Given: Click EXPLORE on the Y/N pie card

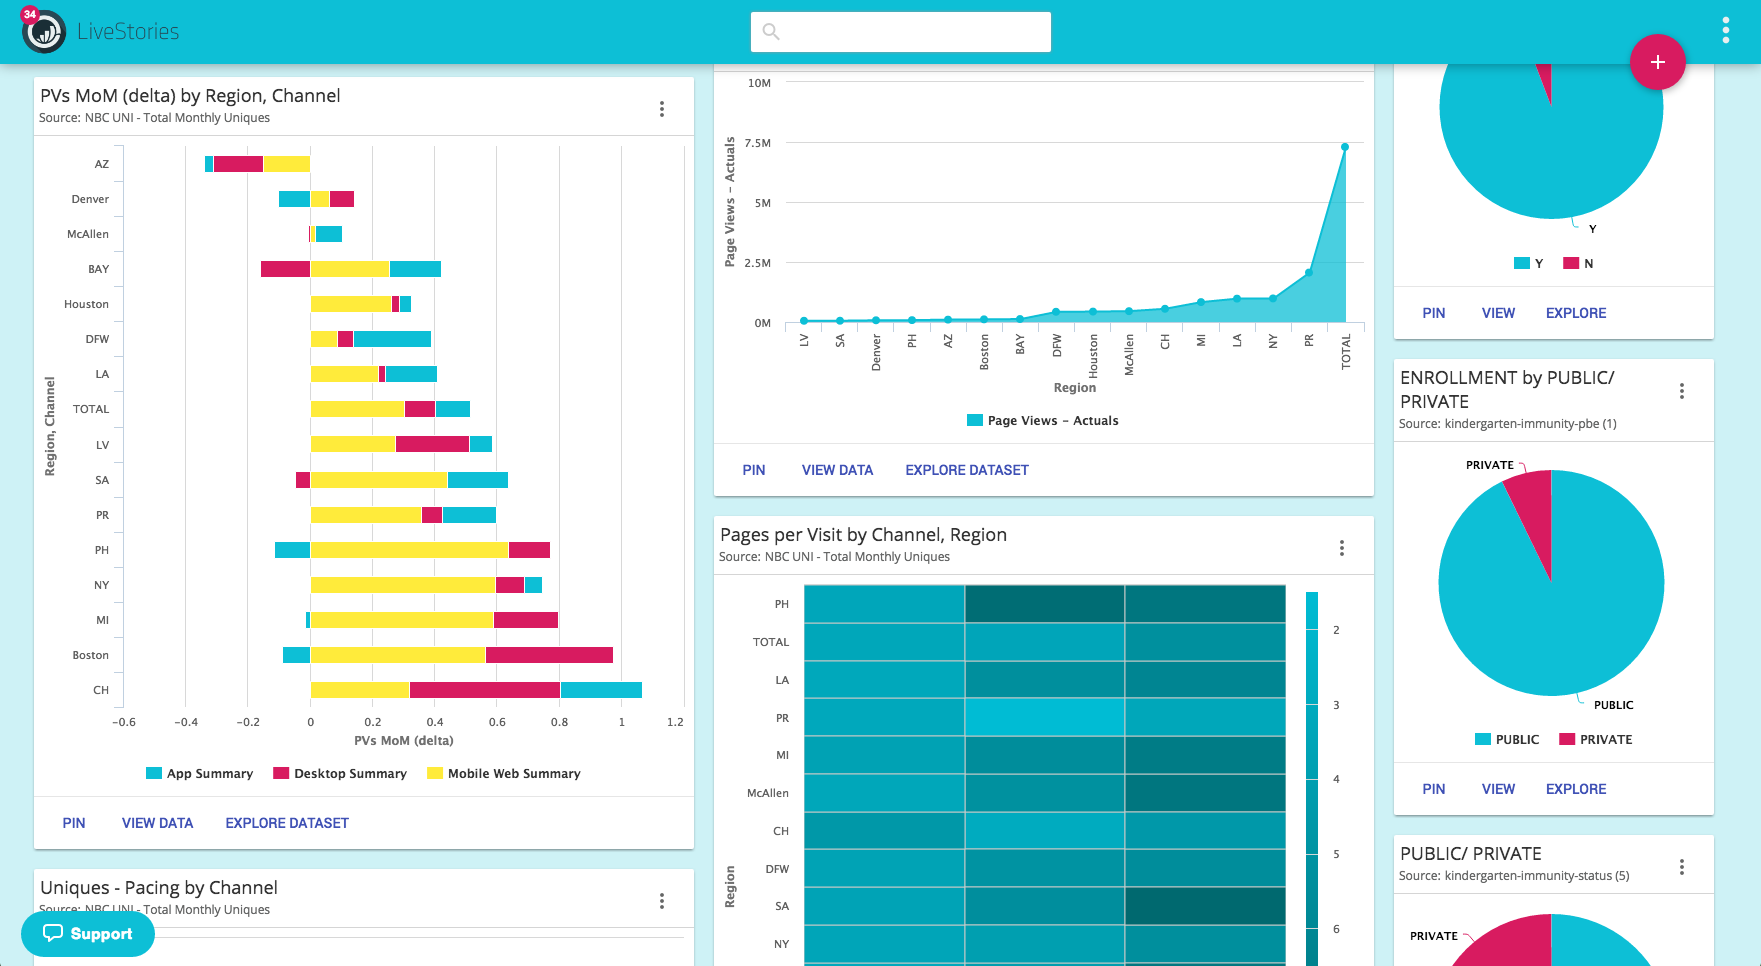Looking at the screenshot, I should pyautogui.click(x=1576, y=313).
